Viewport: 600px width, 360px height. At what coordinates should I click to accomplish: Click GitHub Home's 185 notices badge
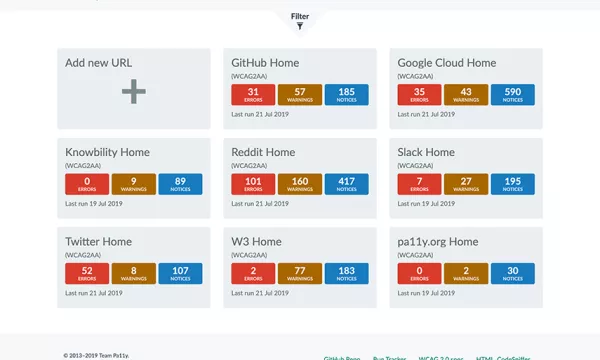(x=347, y=94)
